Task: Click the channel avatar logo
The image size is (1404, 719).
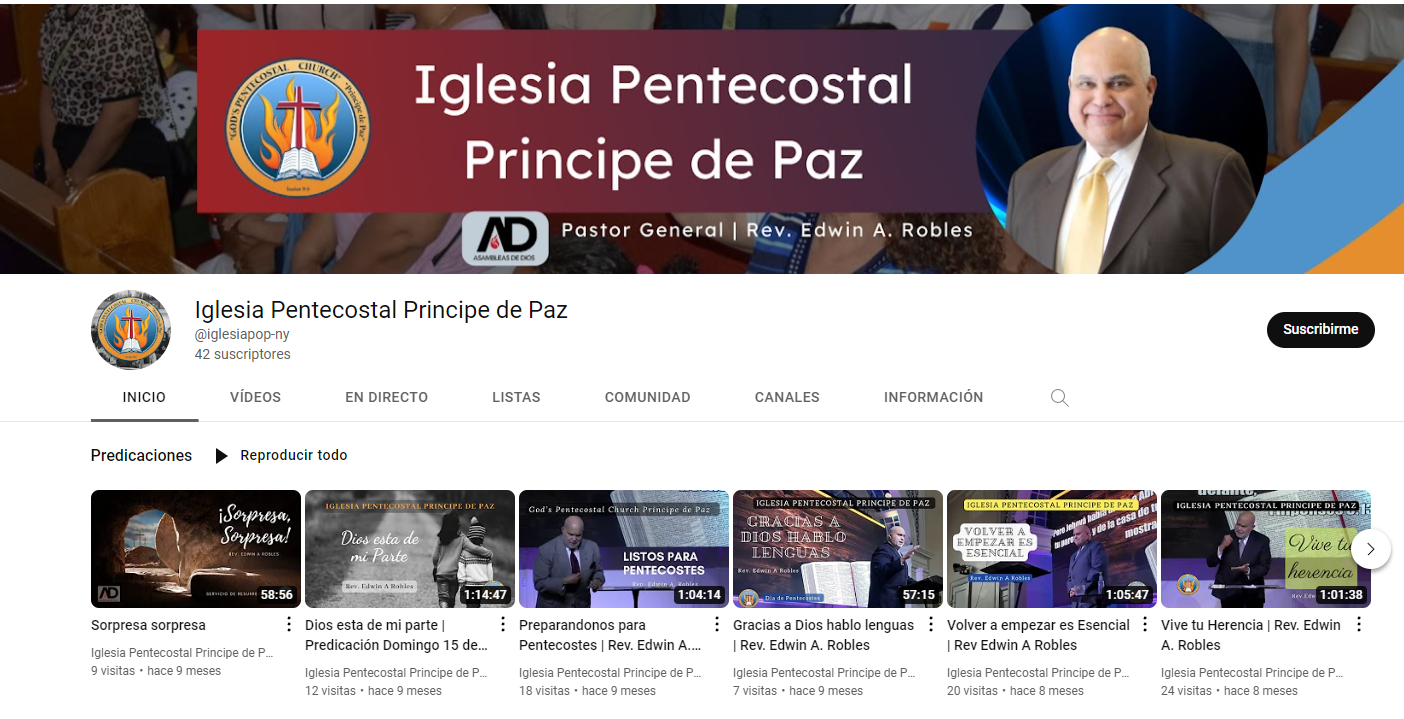Action: click(x=131, y=330)
